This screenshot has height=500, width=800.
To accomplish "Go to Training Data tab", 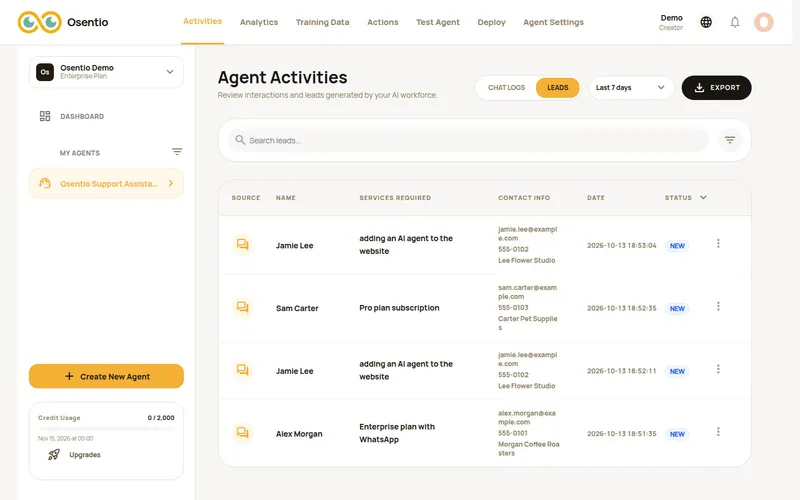I will coord(322,22).
